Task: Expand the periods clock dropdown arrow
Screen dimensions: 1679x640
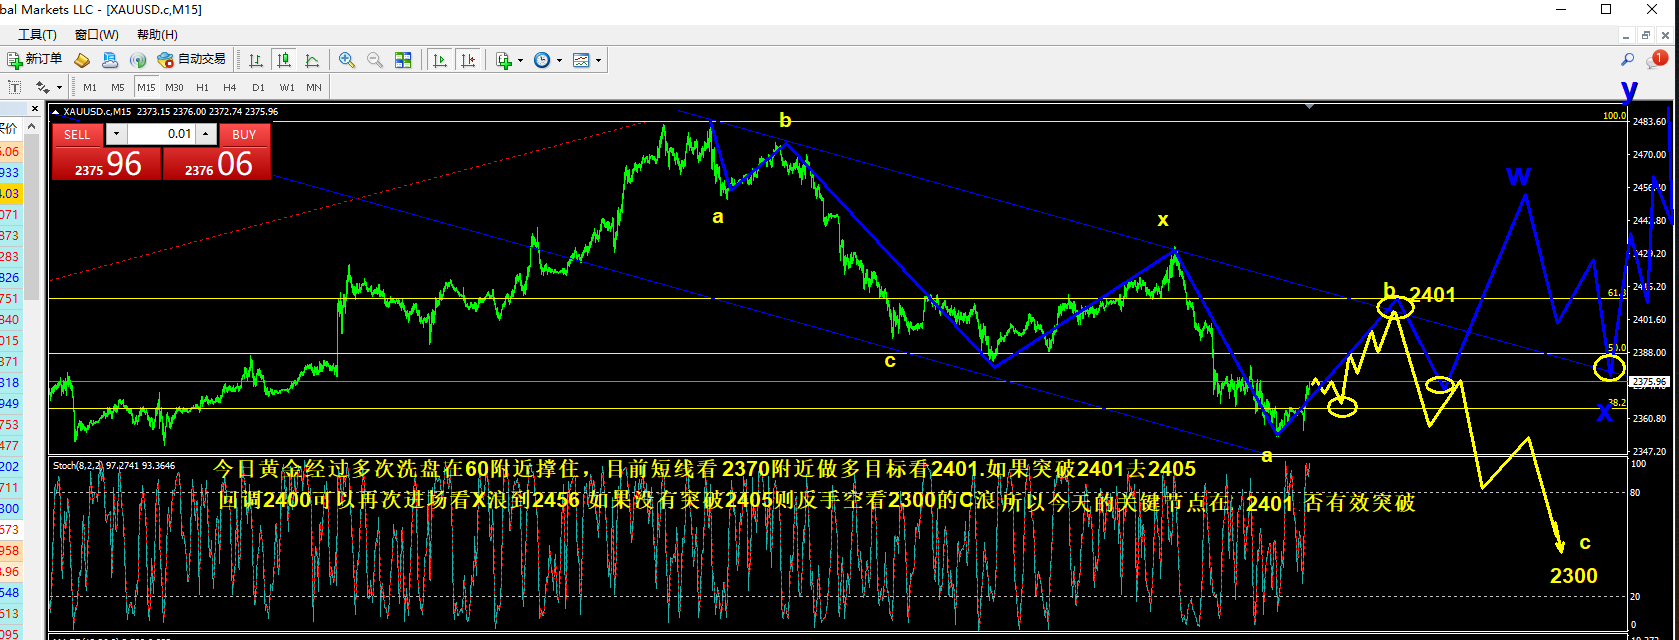Action: (x=559, y=60)
